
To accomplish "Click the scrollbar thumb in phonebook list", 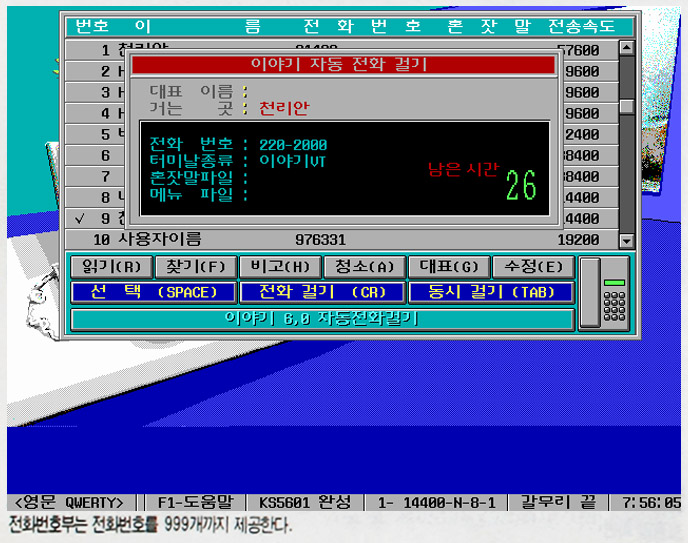I will tap(627, 106).
